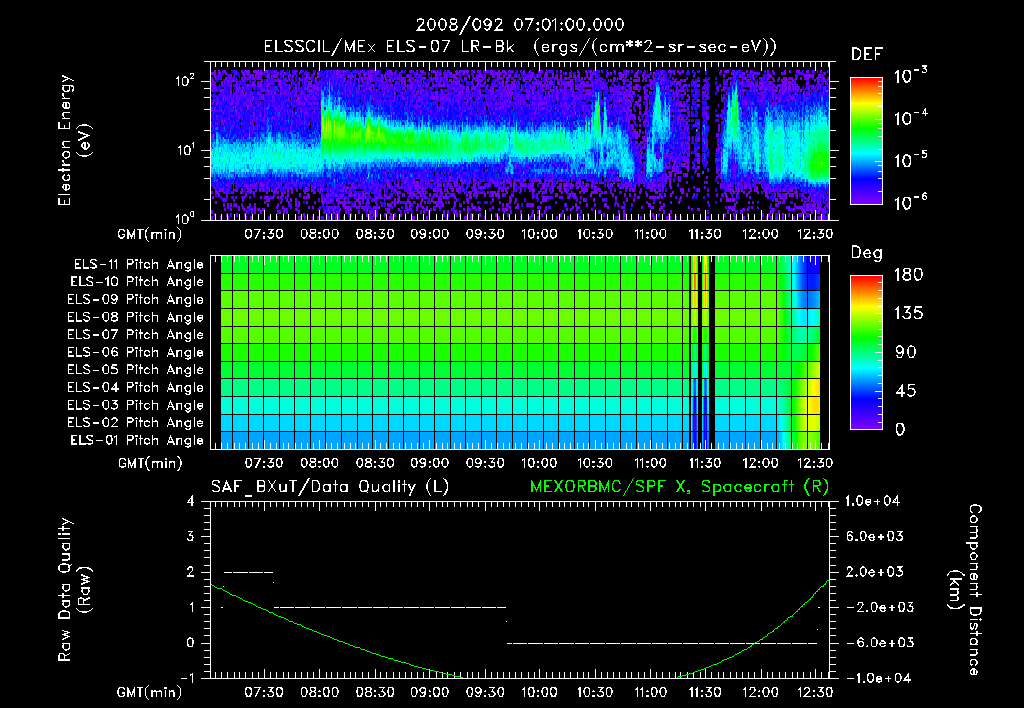Select the ELS-10 Pitch Angle row label
The width and height of the screenshot is (1024, 708).
pos(137,282)
